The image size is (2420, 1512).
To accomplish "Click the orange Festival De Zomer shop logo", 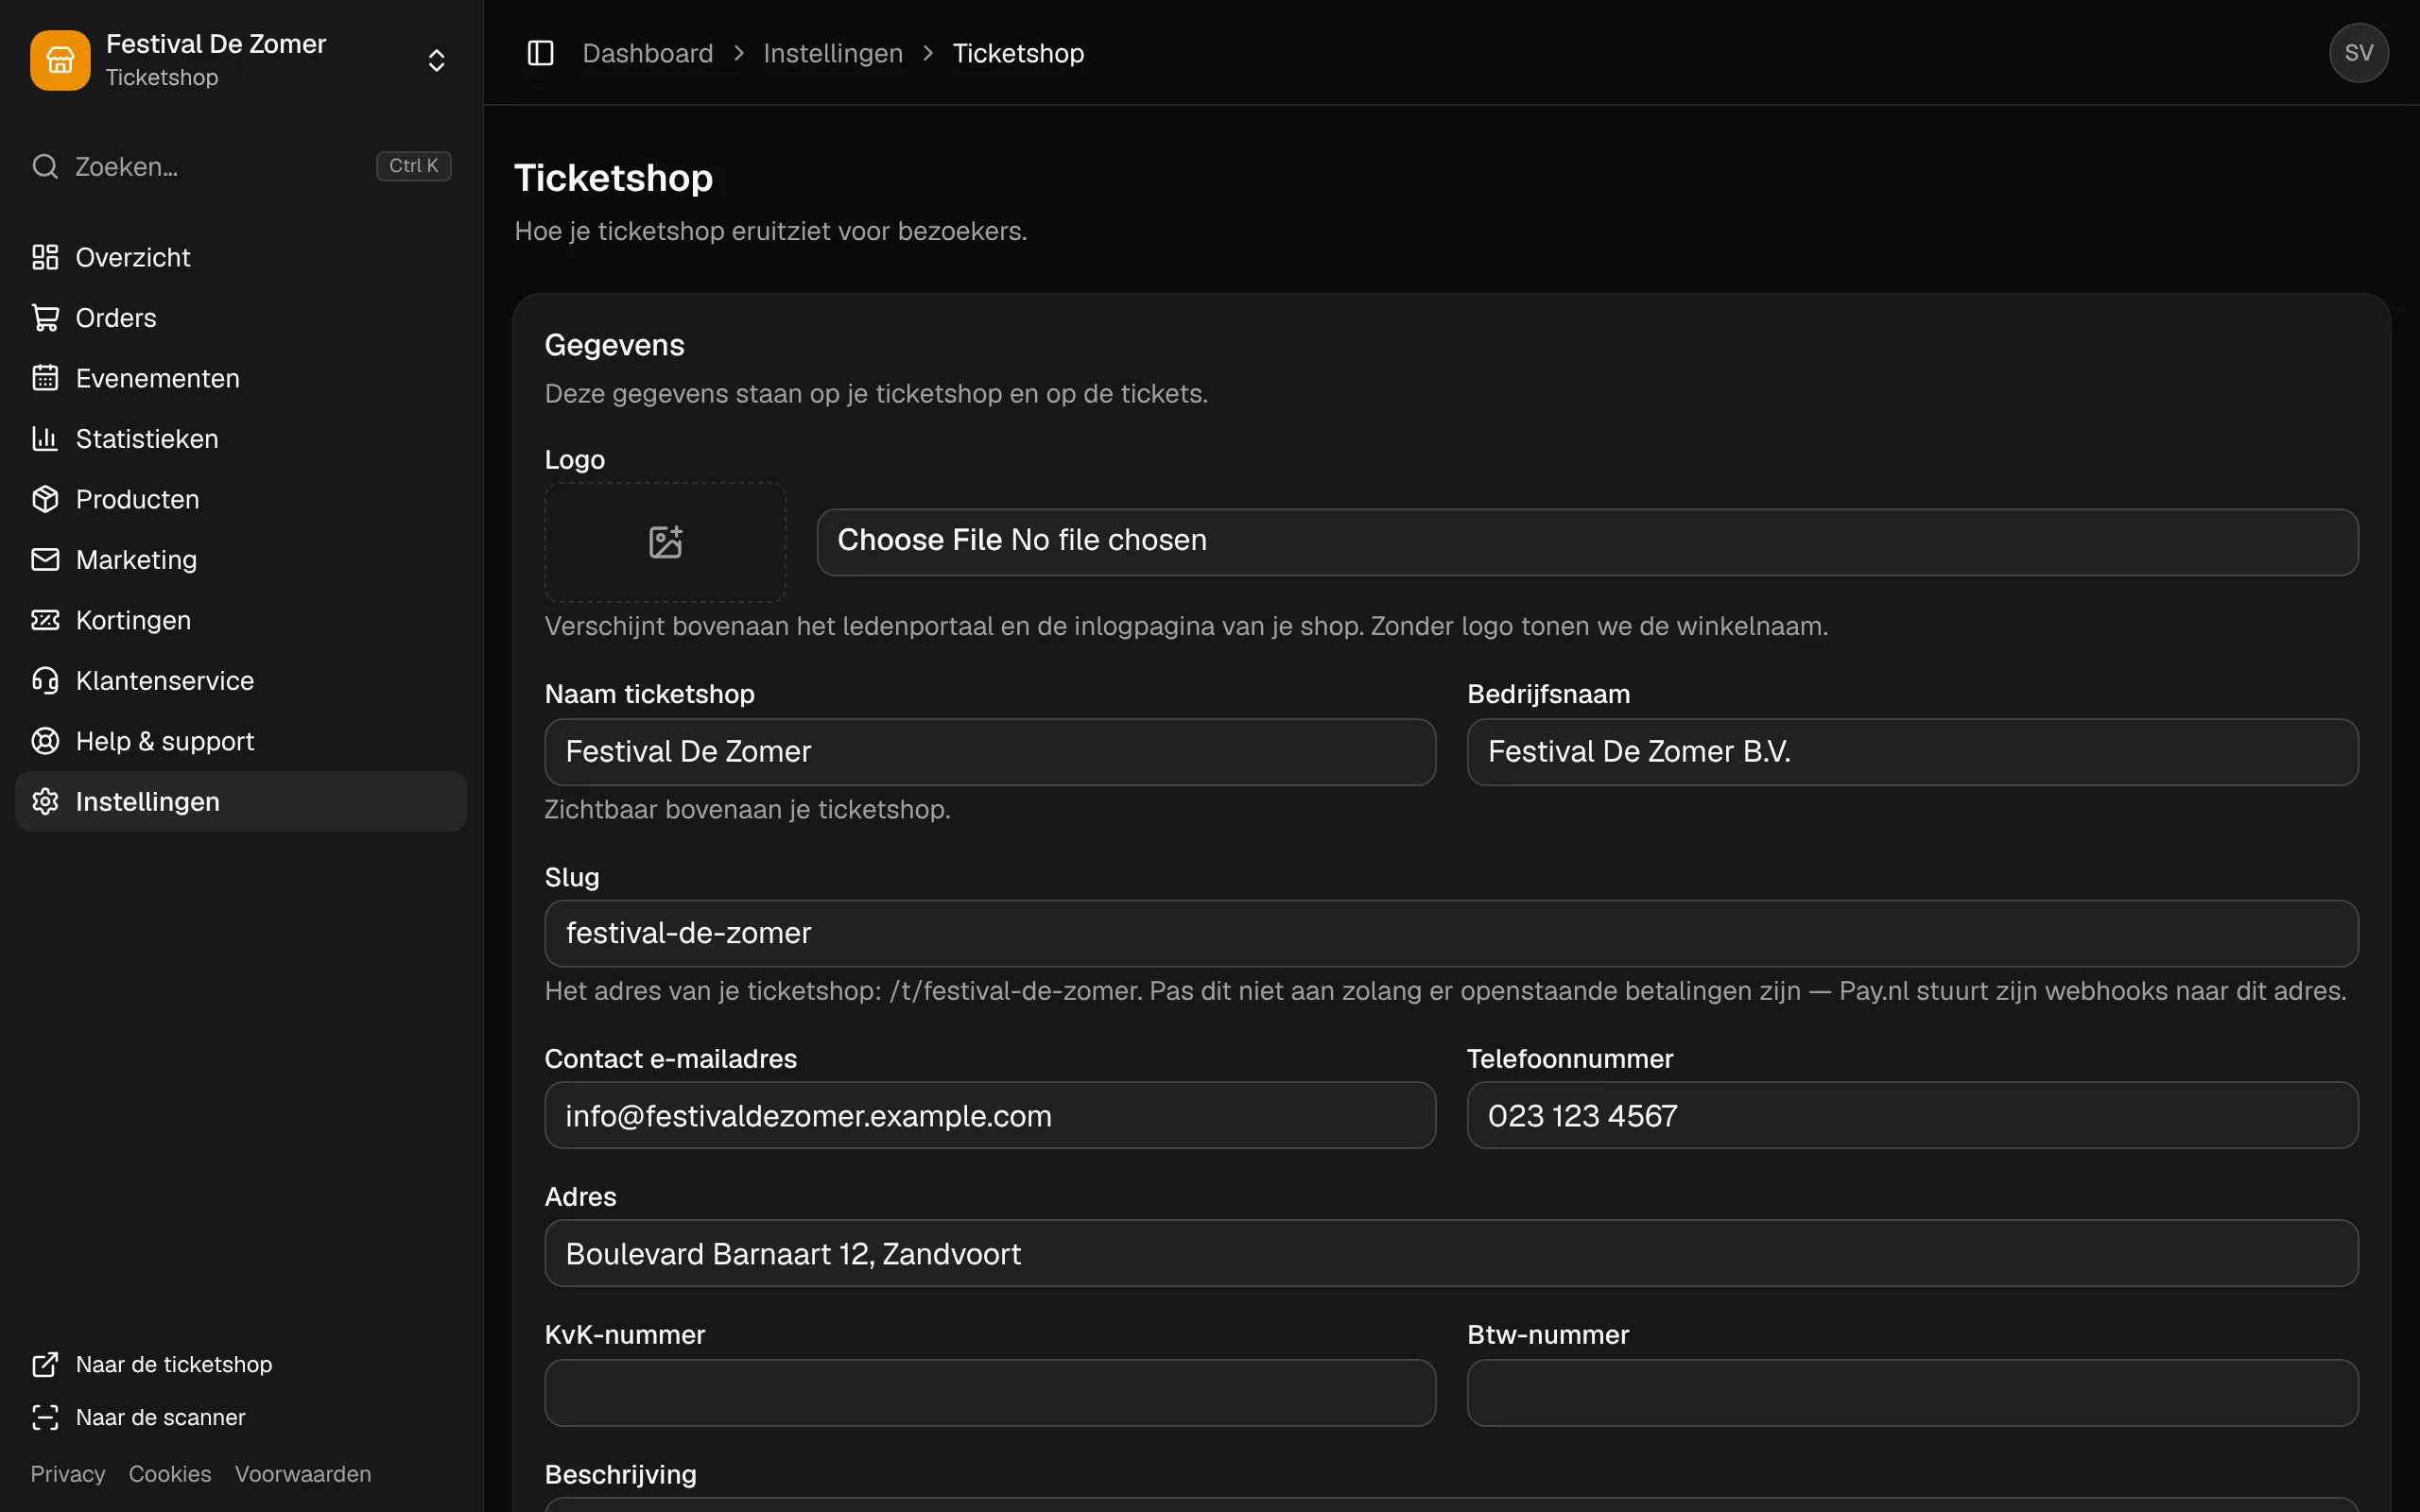I will tap(60, 60).
